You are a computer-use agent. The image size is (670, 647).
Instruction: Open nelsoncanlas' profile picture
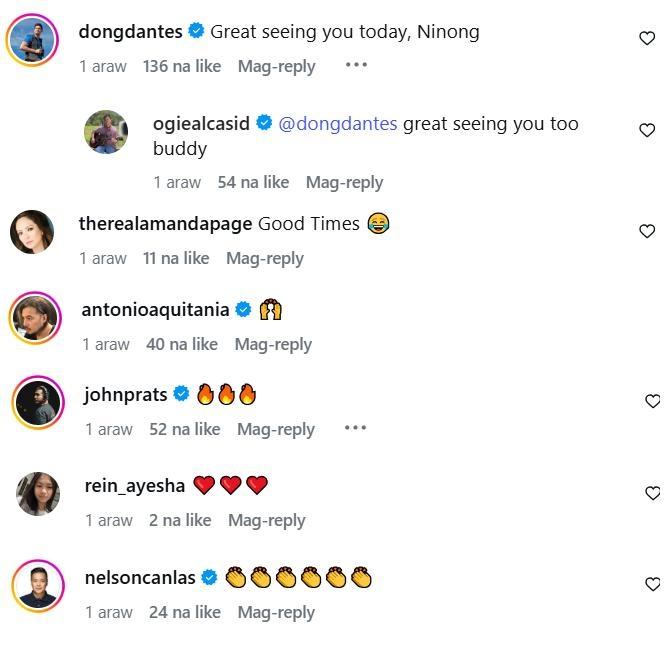coord(37,586)
